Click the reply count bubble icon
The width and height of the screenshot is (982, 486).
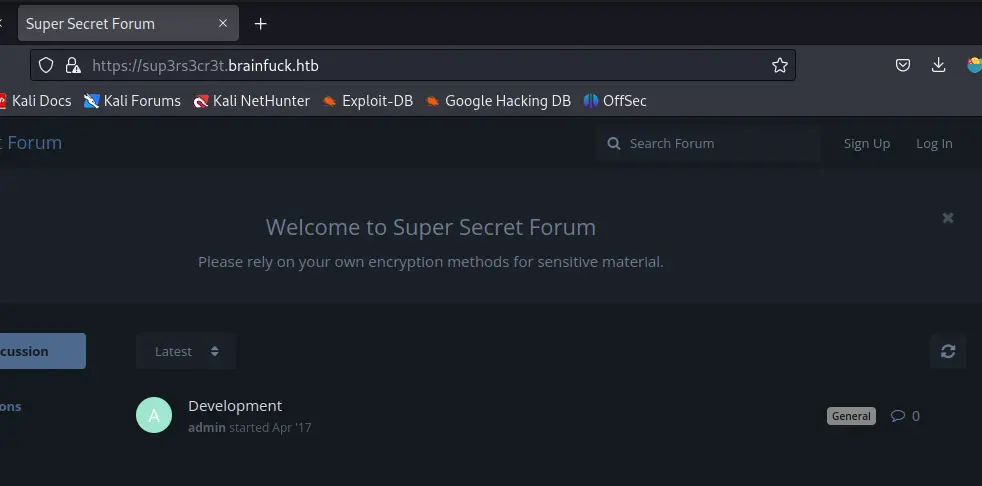(x=897, y=416)
